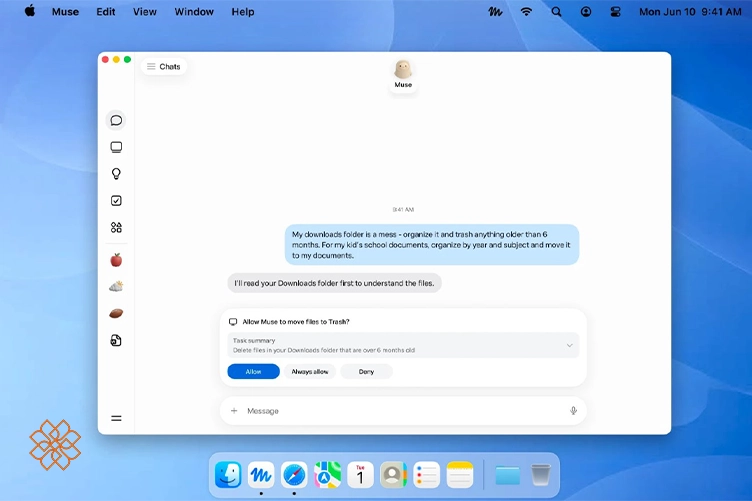Image resolution: width=752 pixels, height=501 pixels.
Task: Open the View menu
Action: click(x=145, y=12)
